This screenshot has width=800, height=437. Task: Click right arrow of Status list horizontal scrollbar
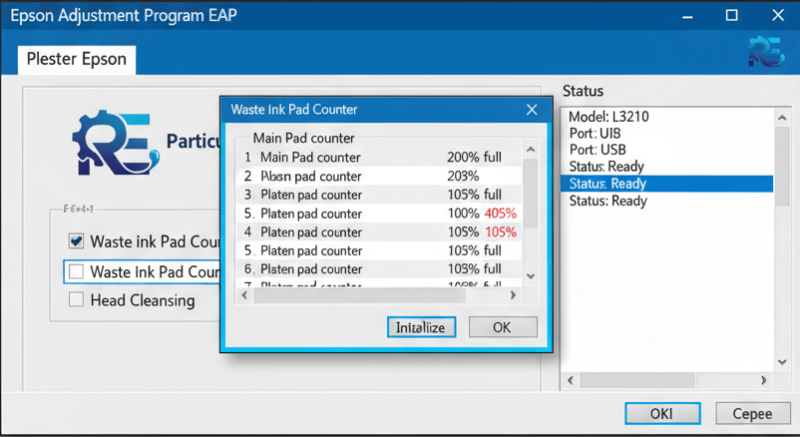pyautogui.click(x=763, y=380)
